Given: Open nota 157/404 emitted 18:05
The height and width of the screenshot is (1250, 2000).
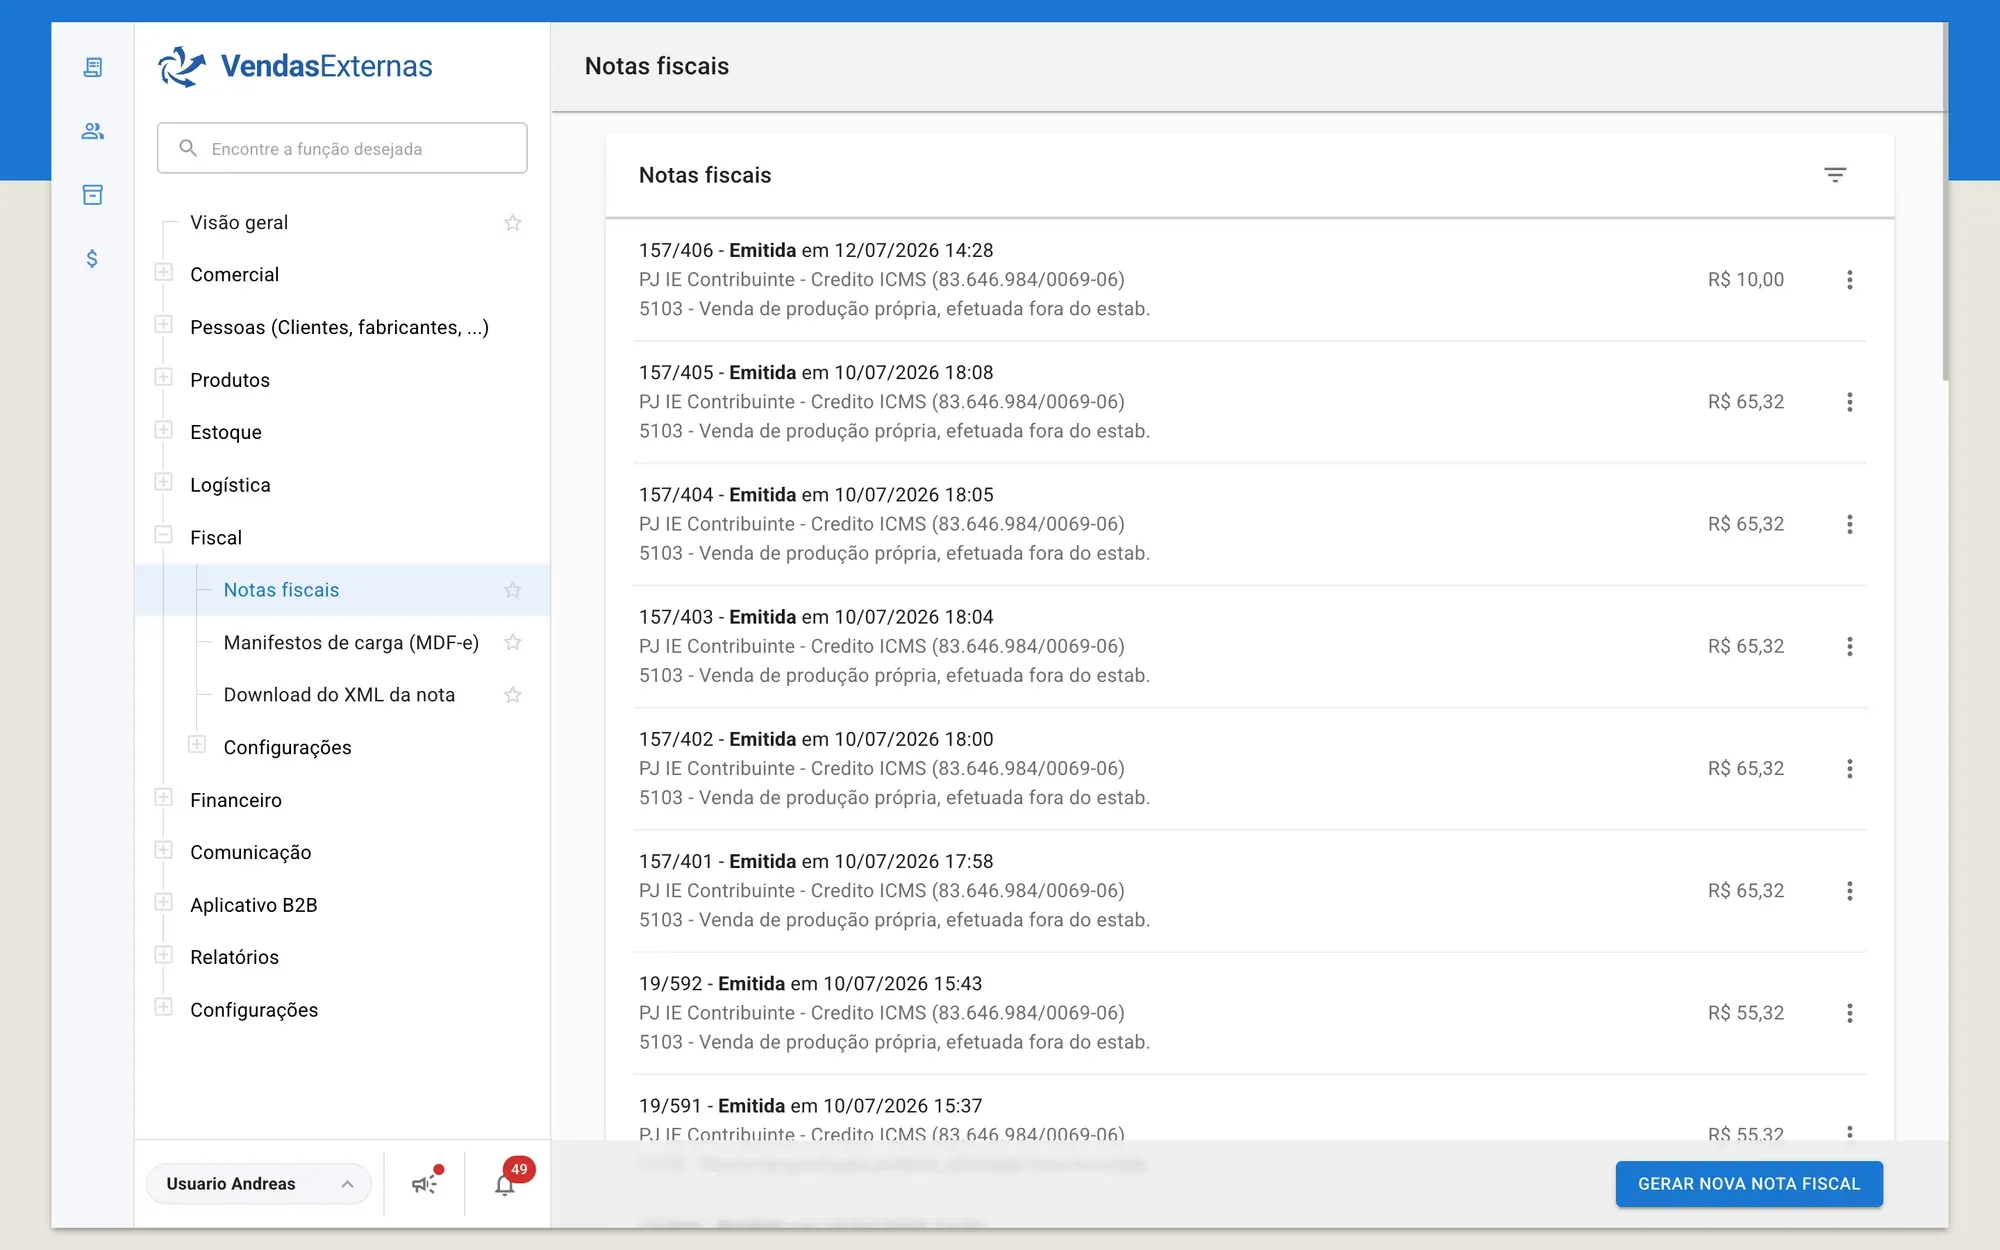Looking at the screenshot, I should tap(1250, 524).
